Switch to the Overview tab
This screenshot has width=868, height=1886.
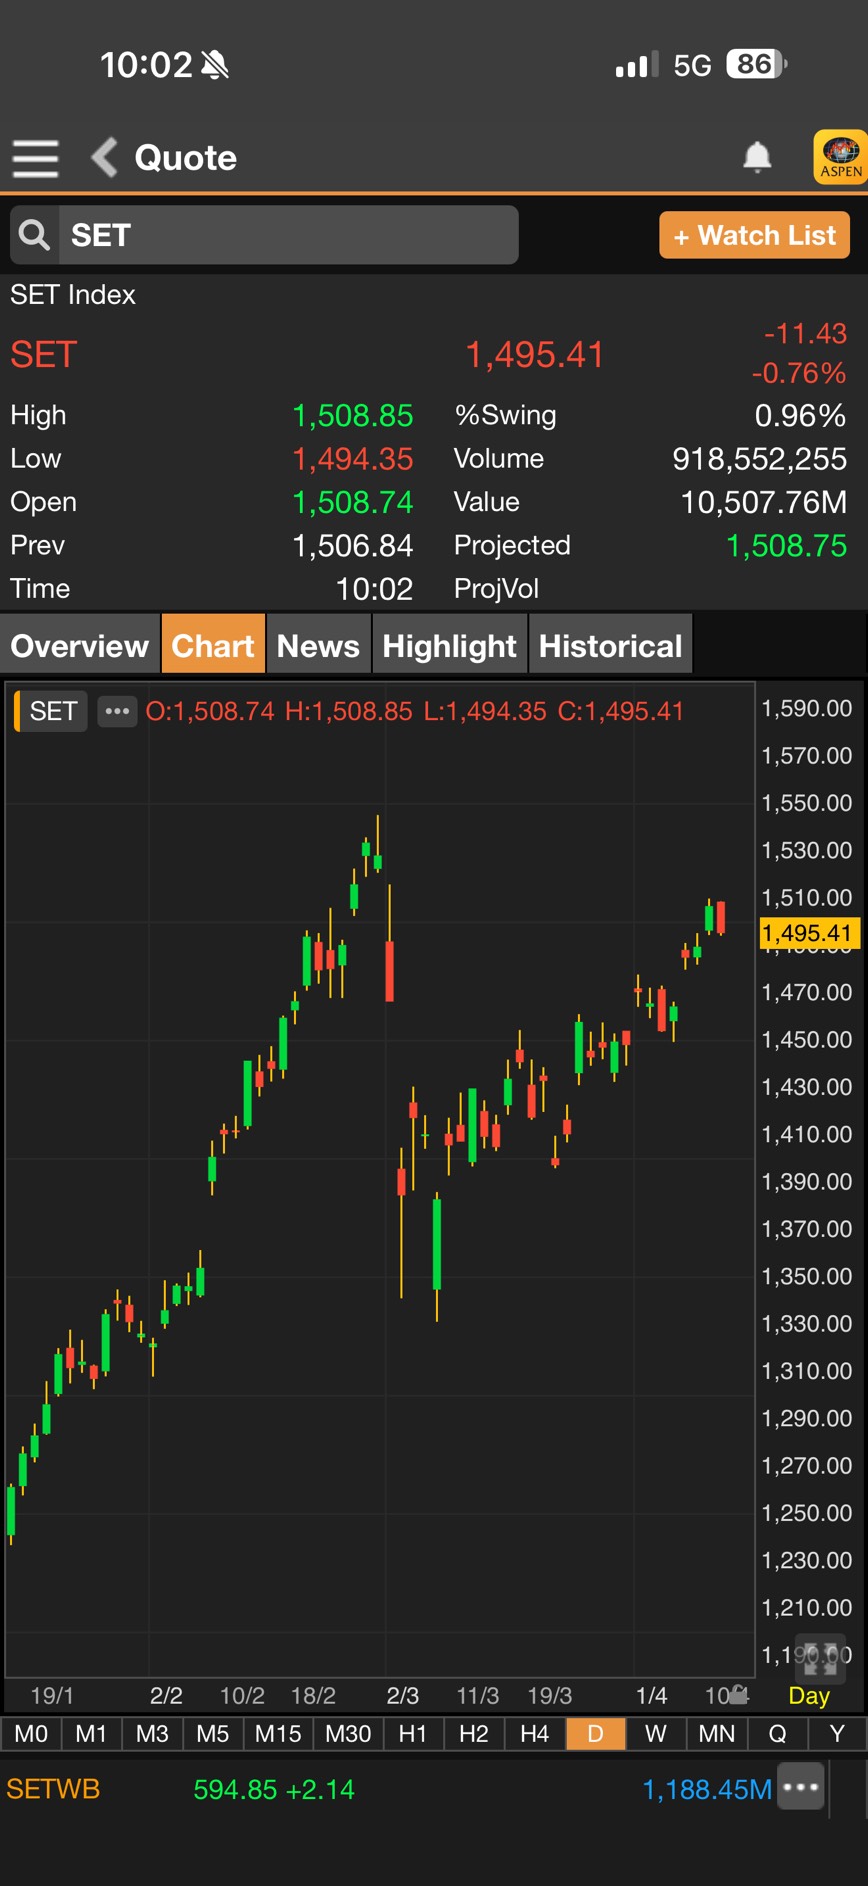click(x=80, y=646)
